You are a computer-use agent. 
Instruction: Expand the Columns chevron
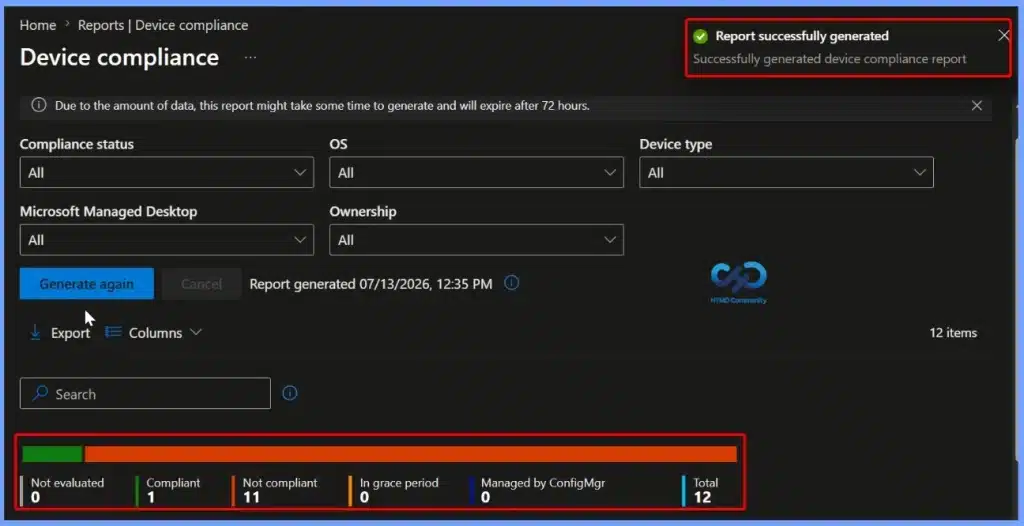(195, 332)
